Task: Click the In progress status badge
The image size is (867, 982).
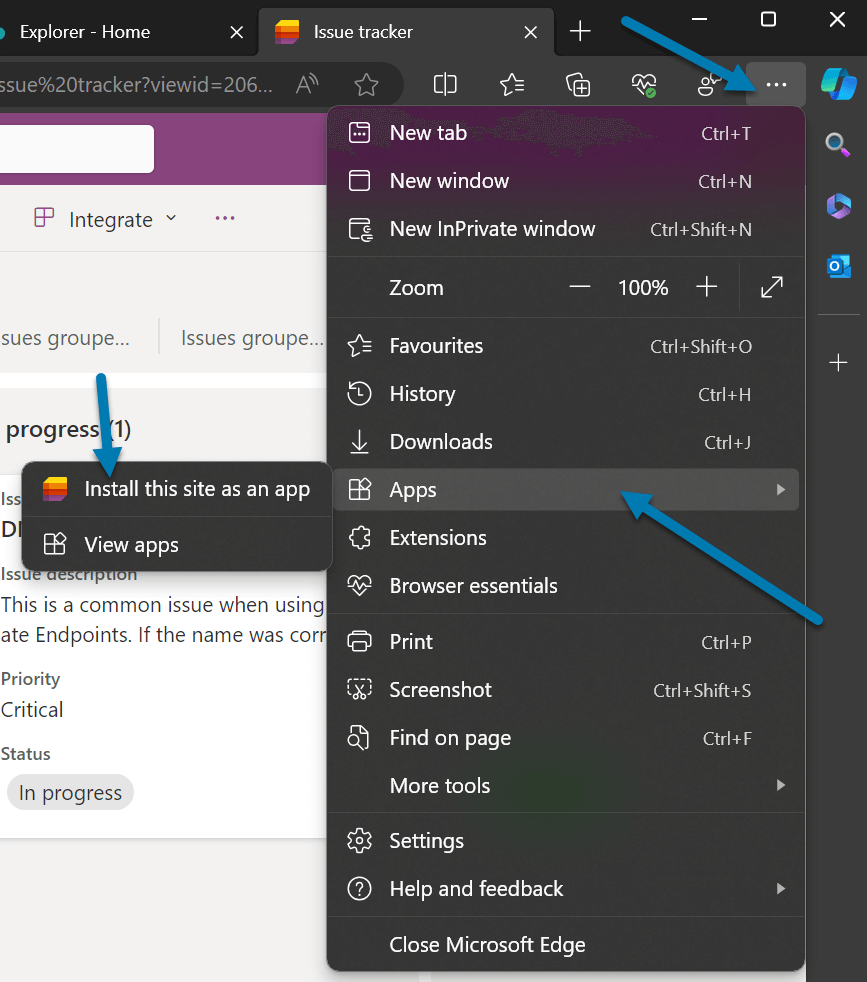Action: click(x=70, y=792)
